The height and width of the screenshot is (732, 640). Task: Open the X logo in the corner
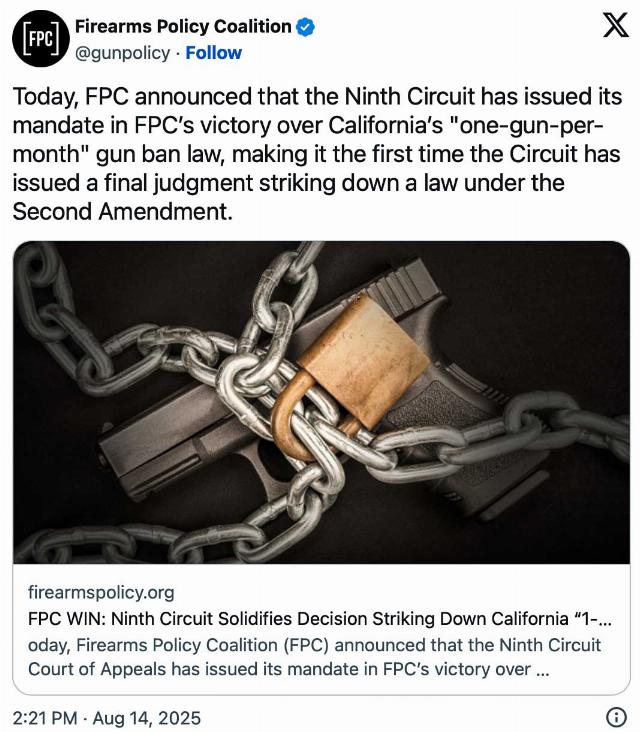[616, 25]
